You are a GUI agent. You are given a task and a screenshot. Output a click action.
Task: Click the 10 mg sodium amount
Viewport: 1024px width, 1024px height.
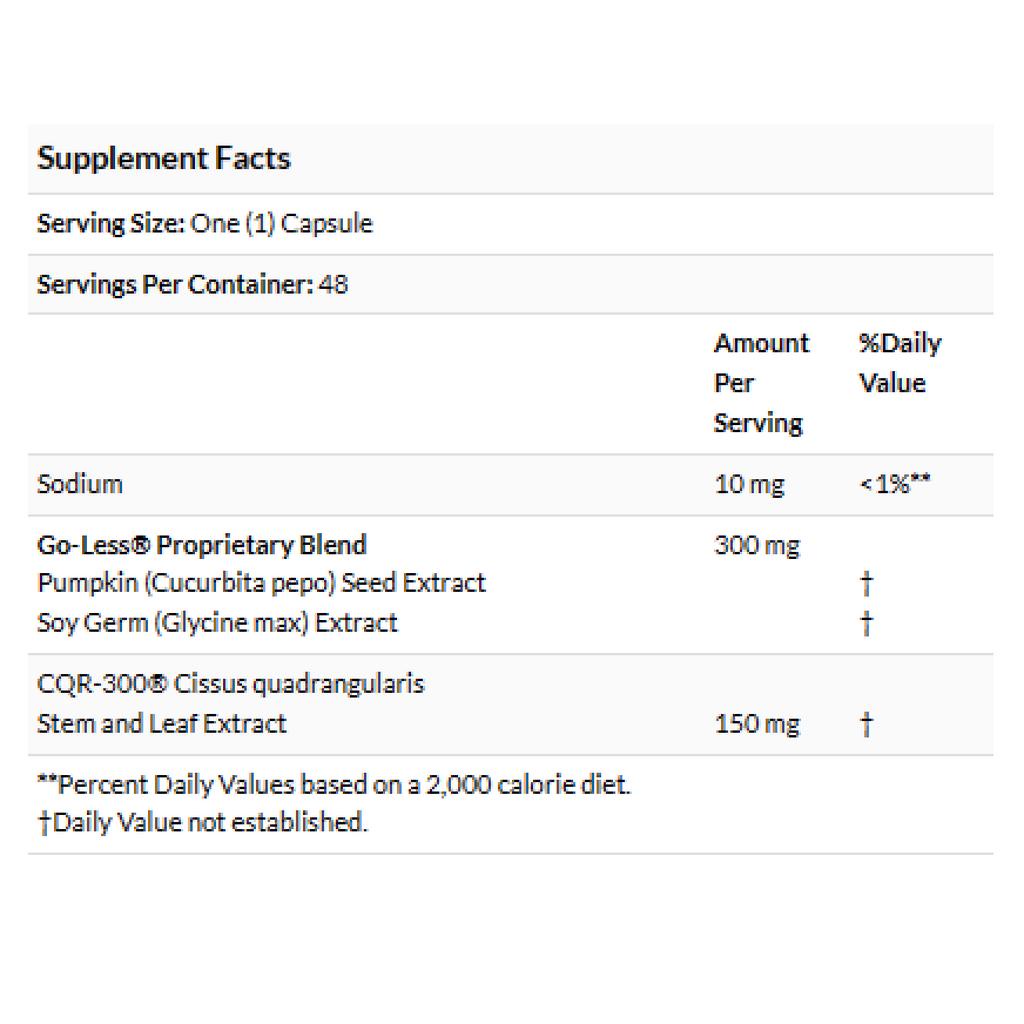tap(749, 484)
